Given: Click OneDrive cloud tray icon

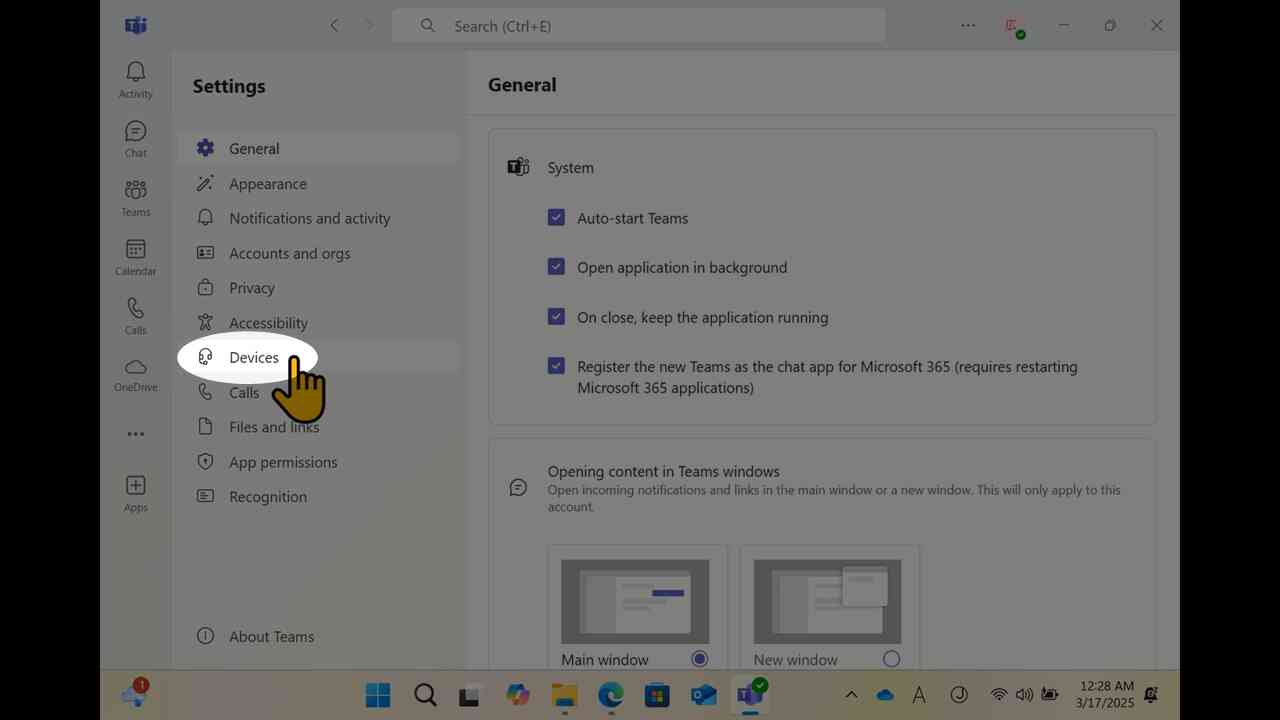Looking at the screenshot, I should 885,695.
